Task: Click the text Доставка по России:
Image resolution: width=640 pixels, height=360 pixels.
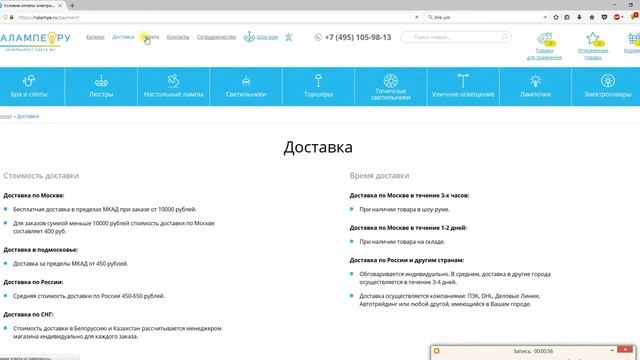Action: tap(33, 282)
